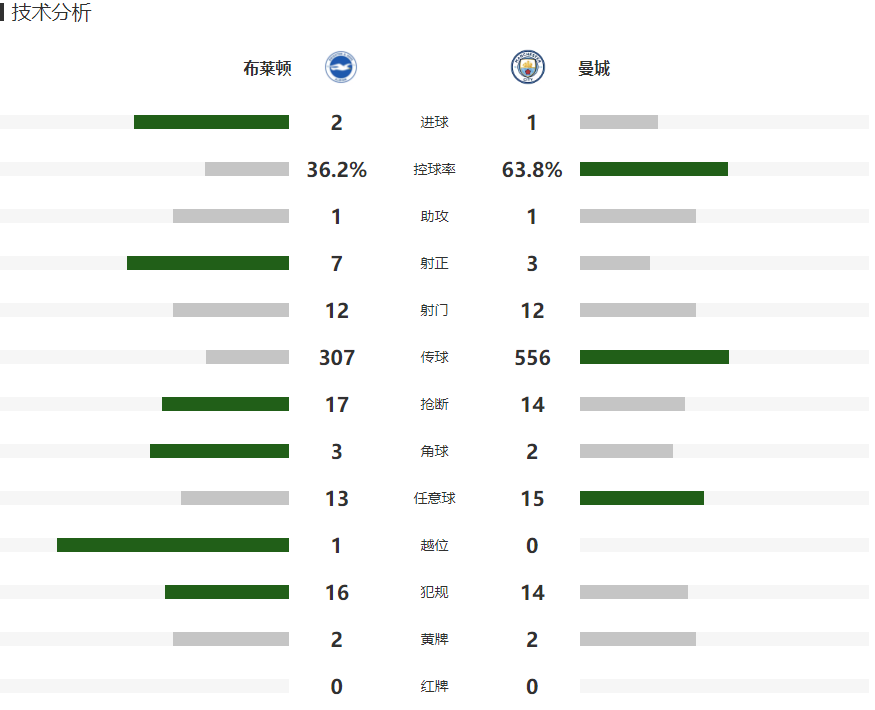Select the 技术分析 section heading

[51, 12]
